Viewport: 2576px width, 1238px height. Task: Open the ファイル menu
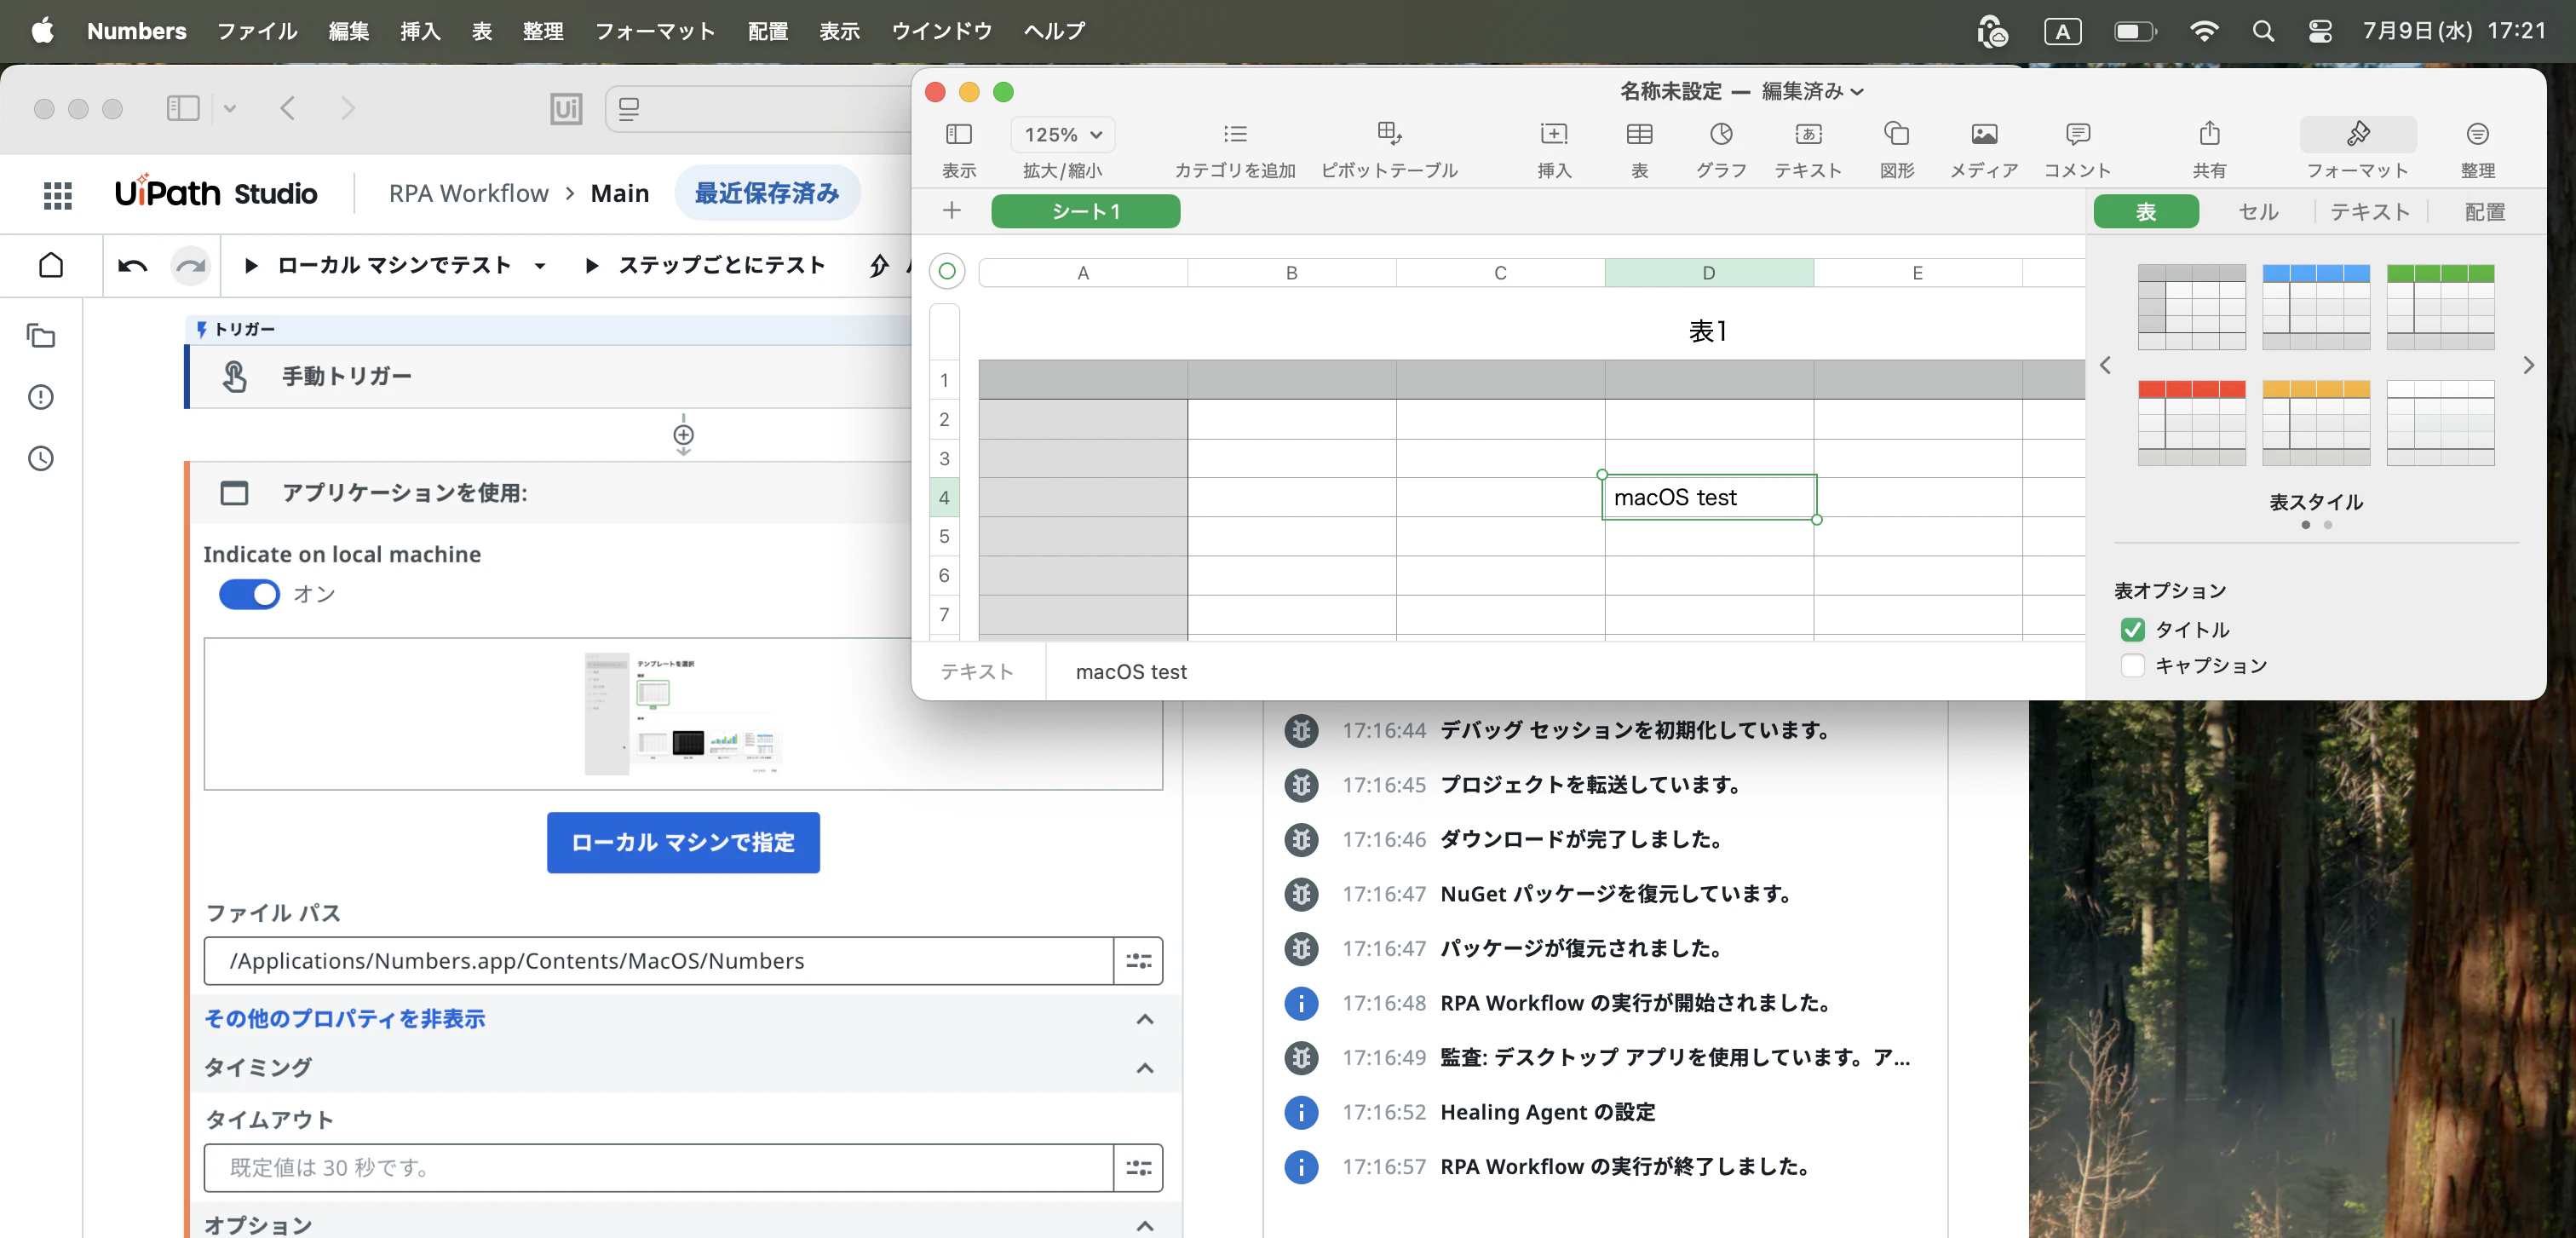[x=258, y=31]
